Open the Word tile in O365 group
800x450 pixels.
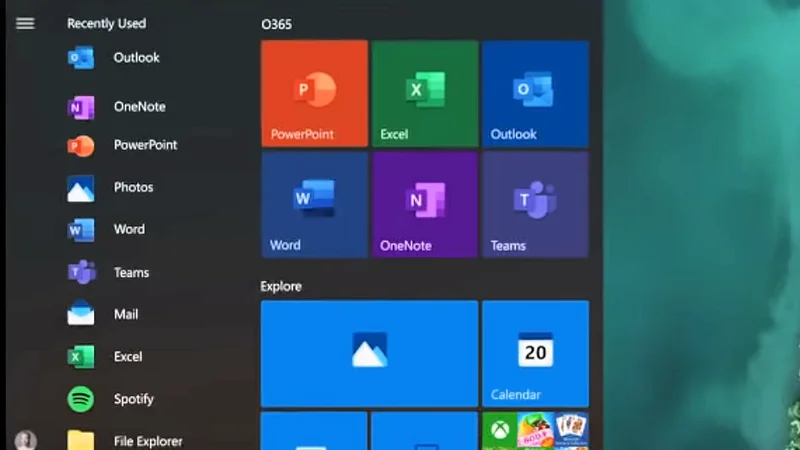(x=314, y=205)
